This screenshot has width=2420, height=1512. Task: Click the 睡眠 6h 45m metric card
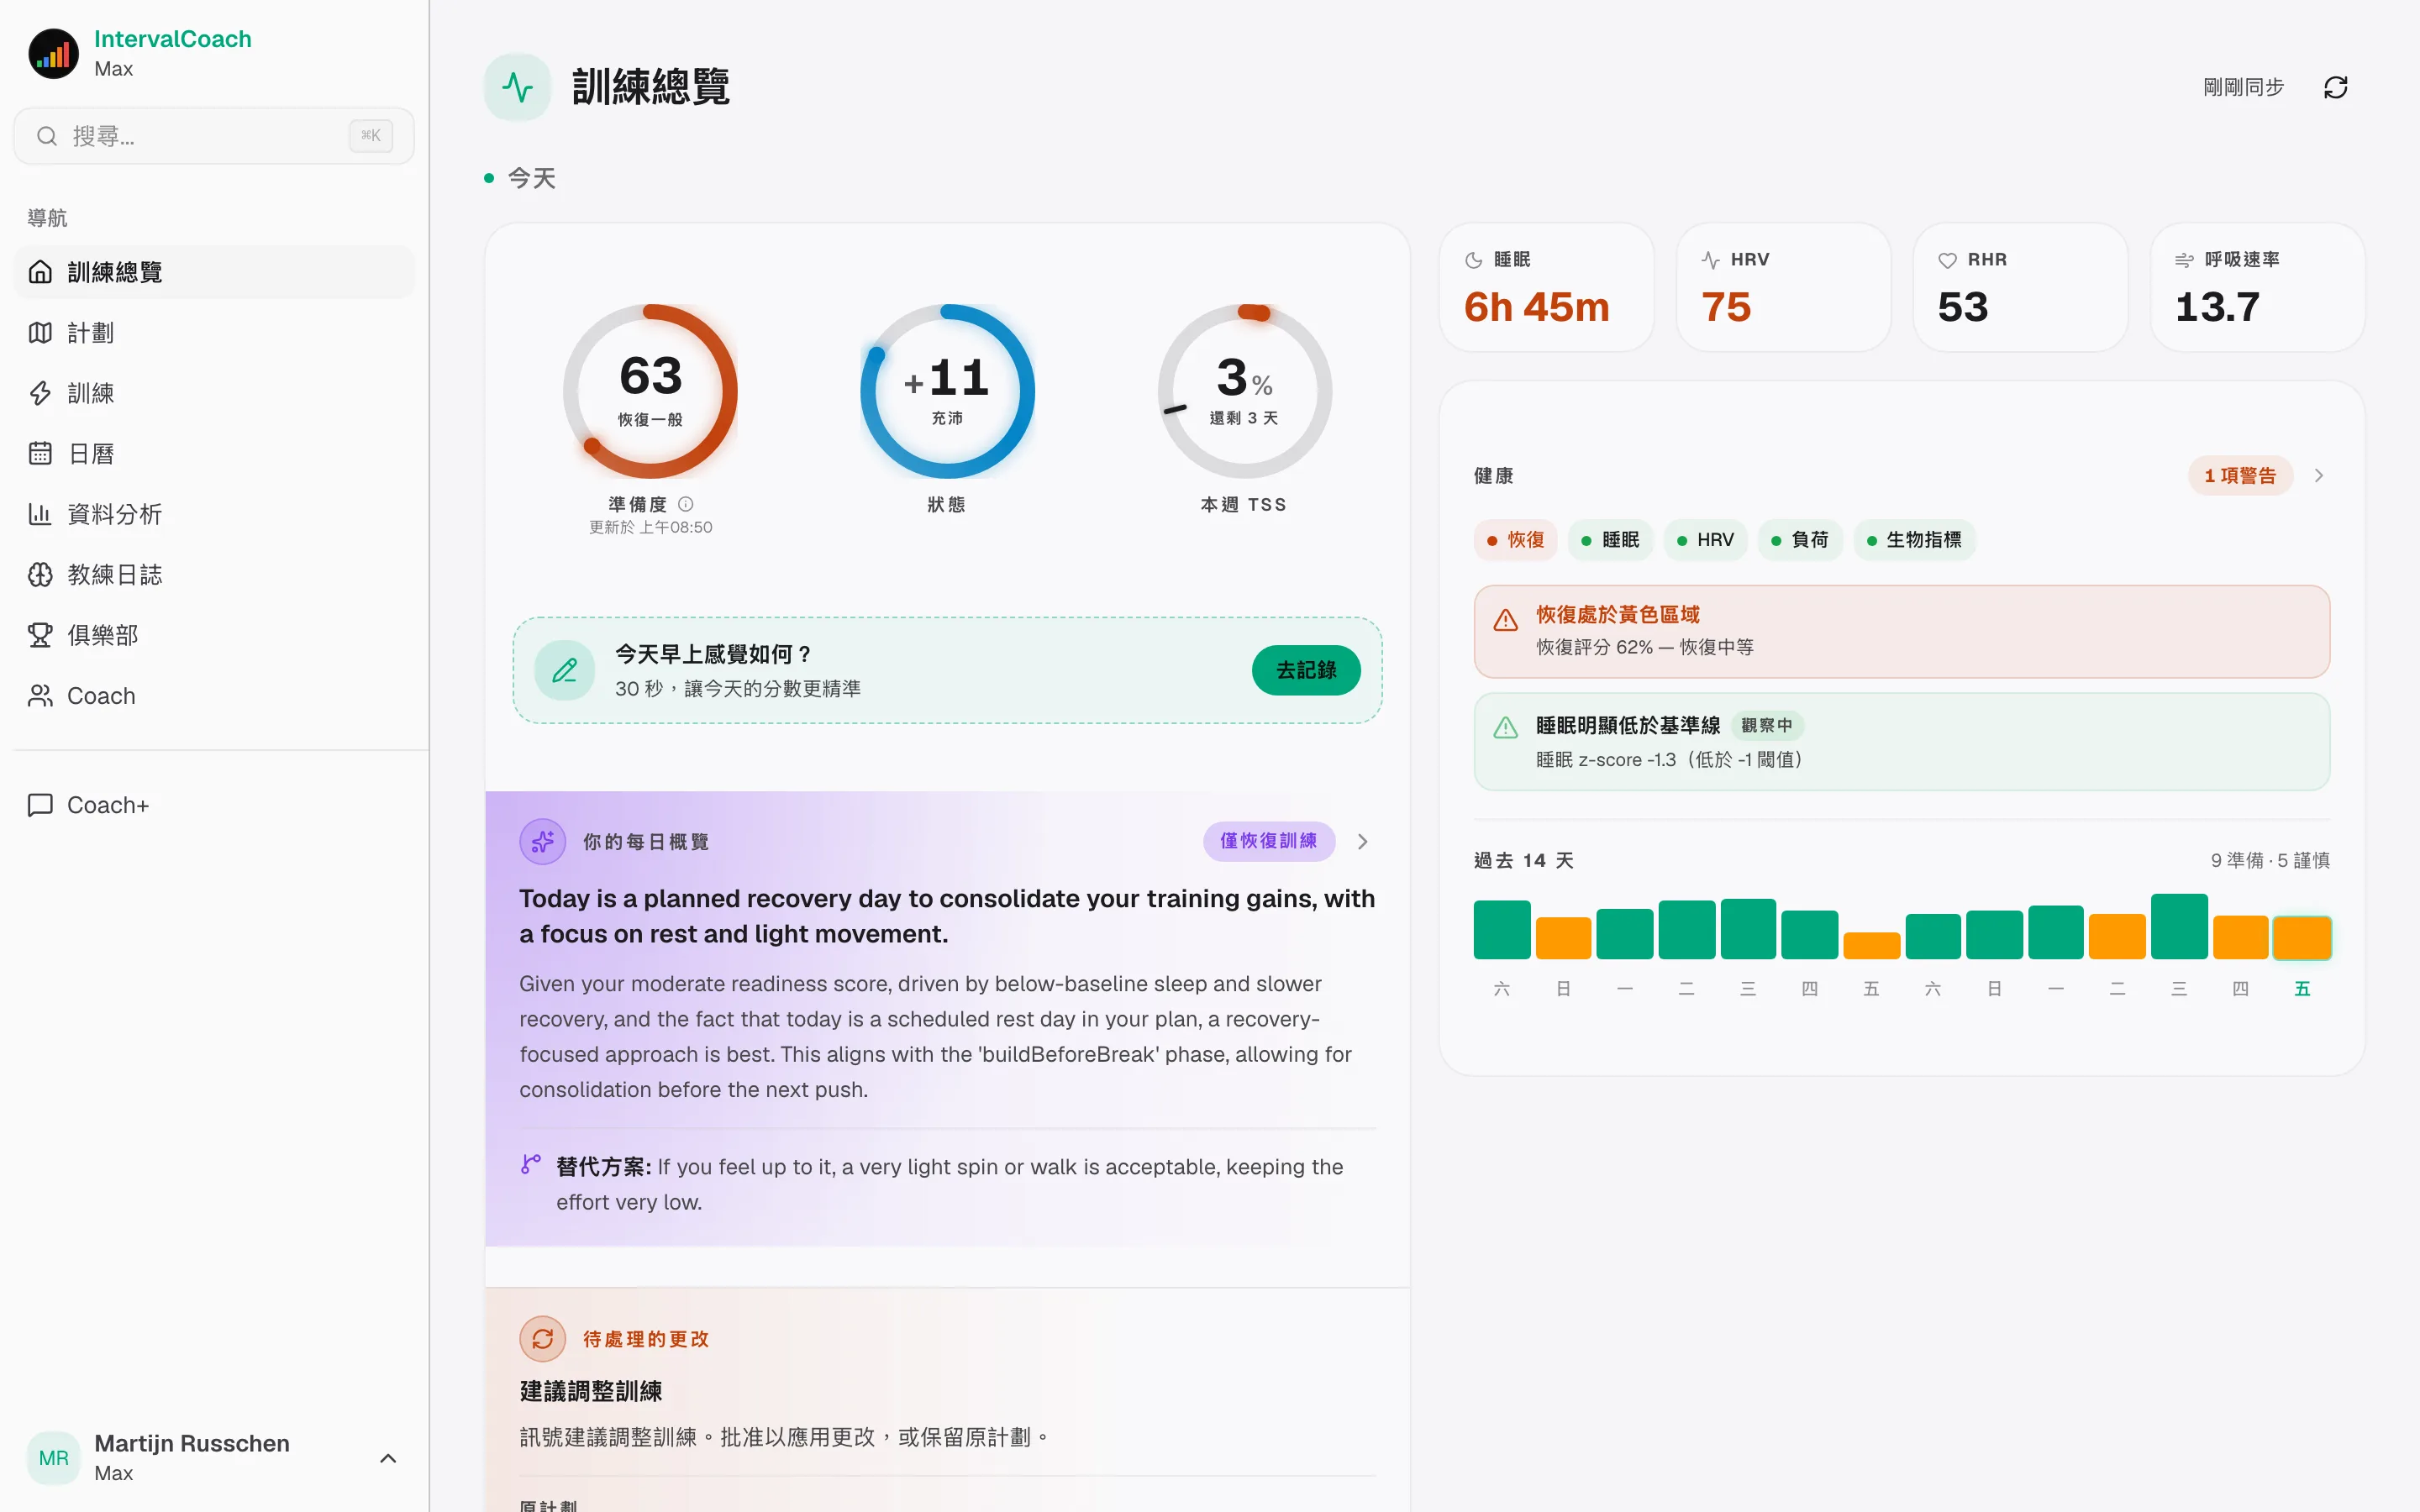pyautogui.click(x=1546, y=287)
